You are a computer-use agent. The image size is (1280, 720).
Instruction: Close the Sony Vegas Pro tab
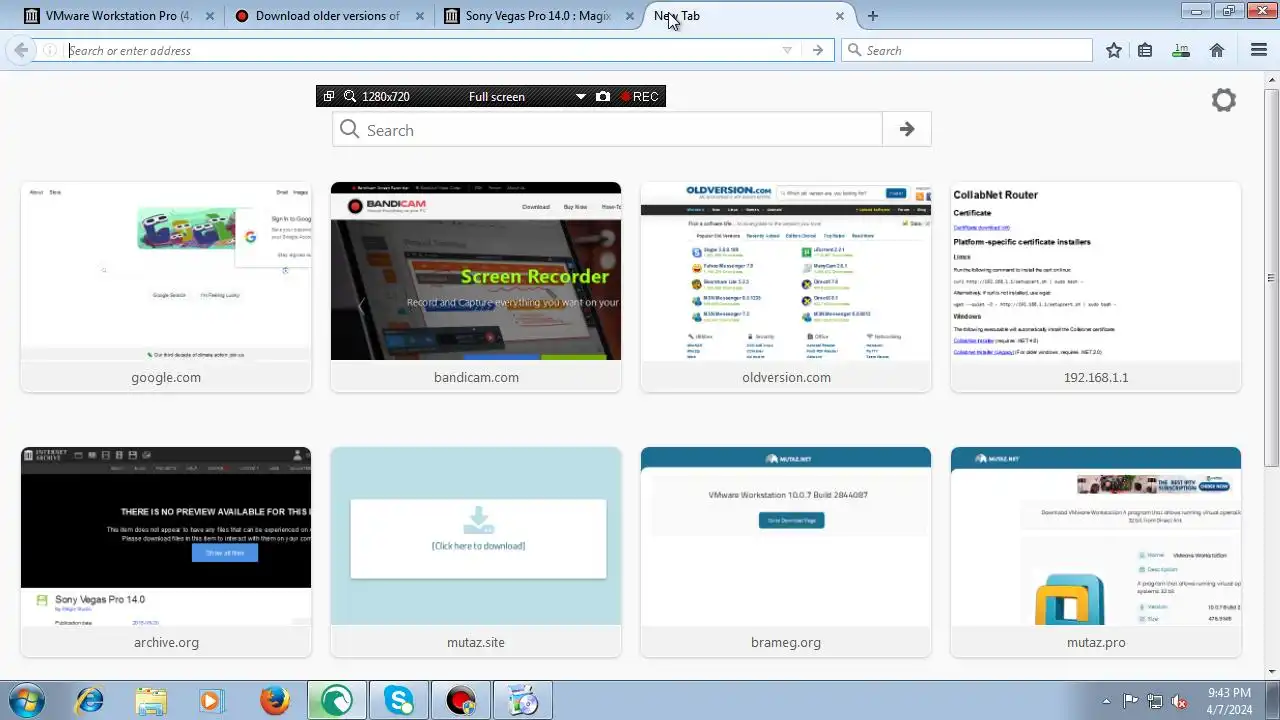(x=630, y=16)
